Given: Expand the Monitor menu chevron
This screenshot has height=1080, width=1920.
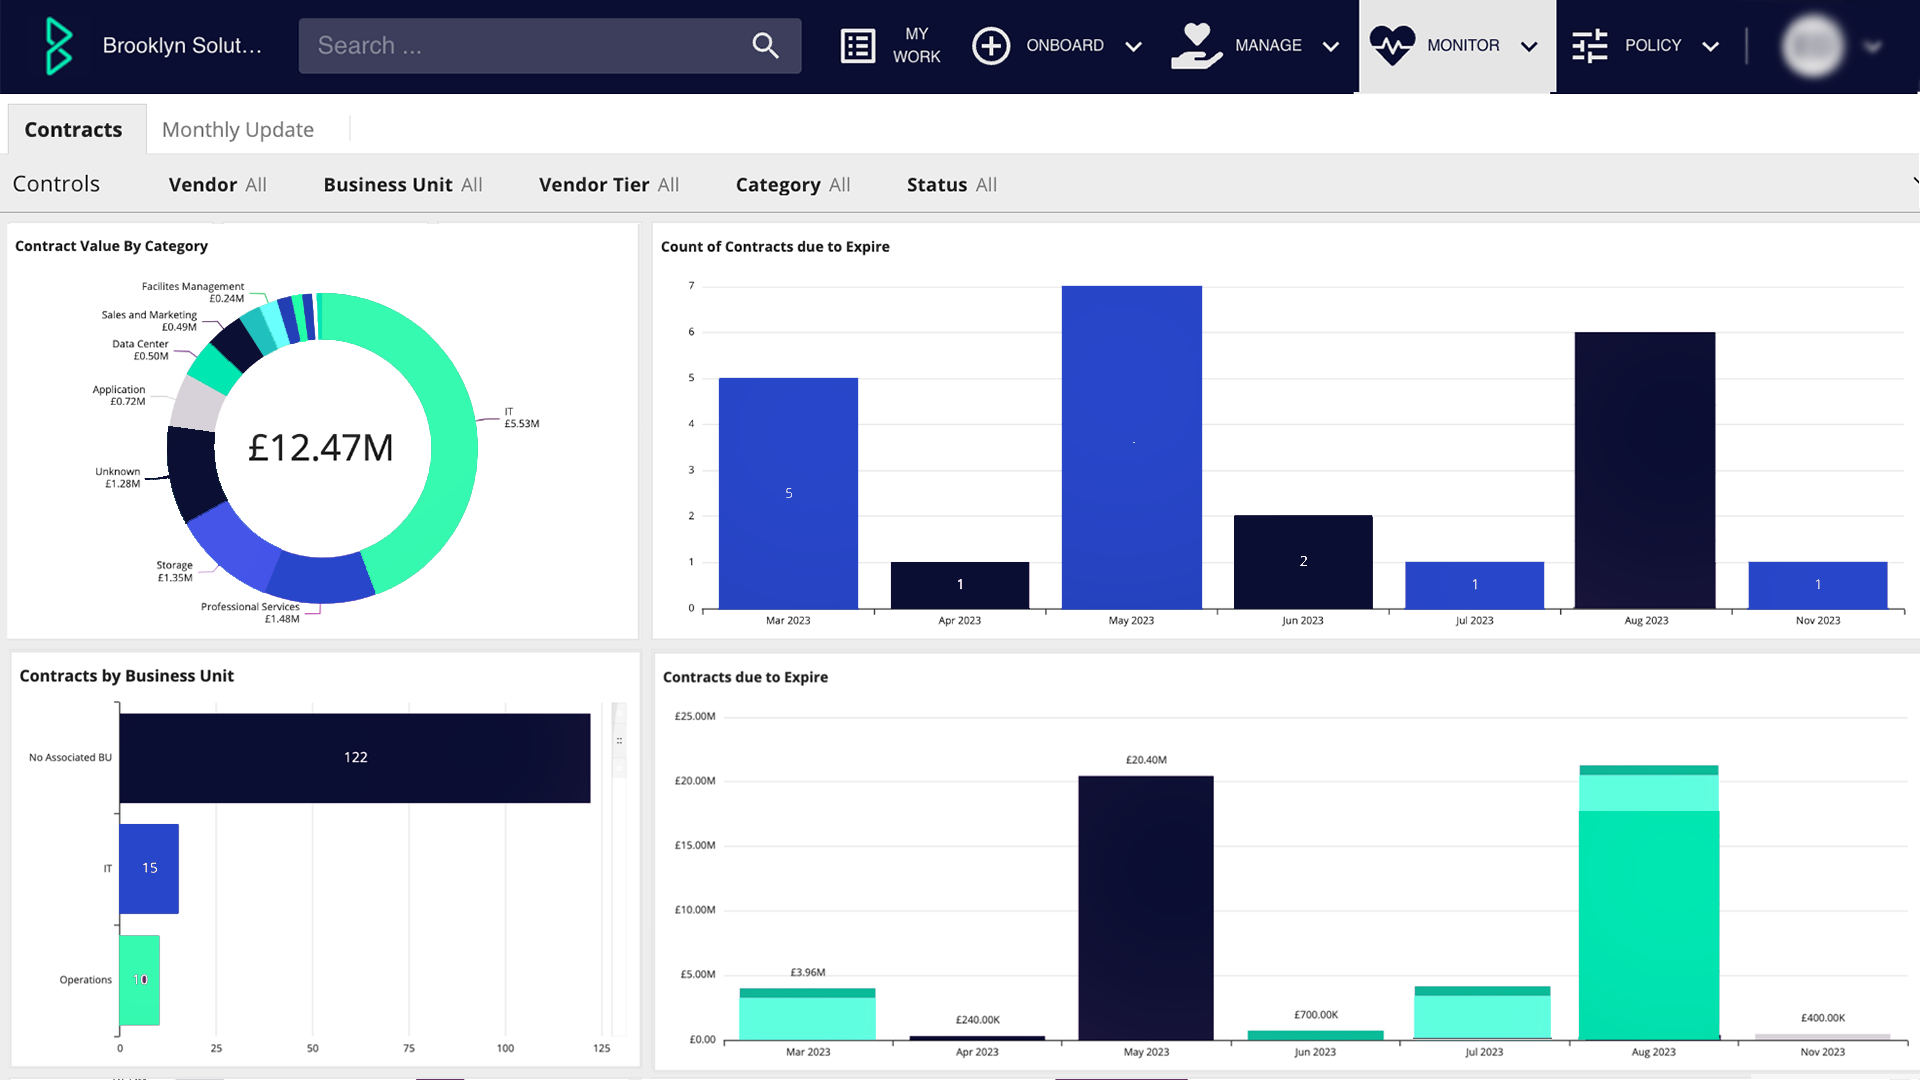Looking at the screenshot, I should [1528, 46].
